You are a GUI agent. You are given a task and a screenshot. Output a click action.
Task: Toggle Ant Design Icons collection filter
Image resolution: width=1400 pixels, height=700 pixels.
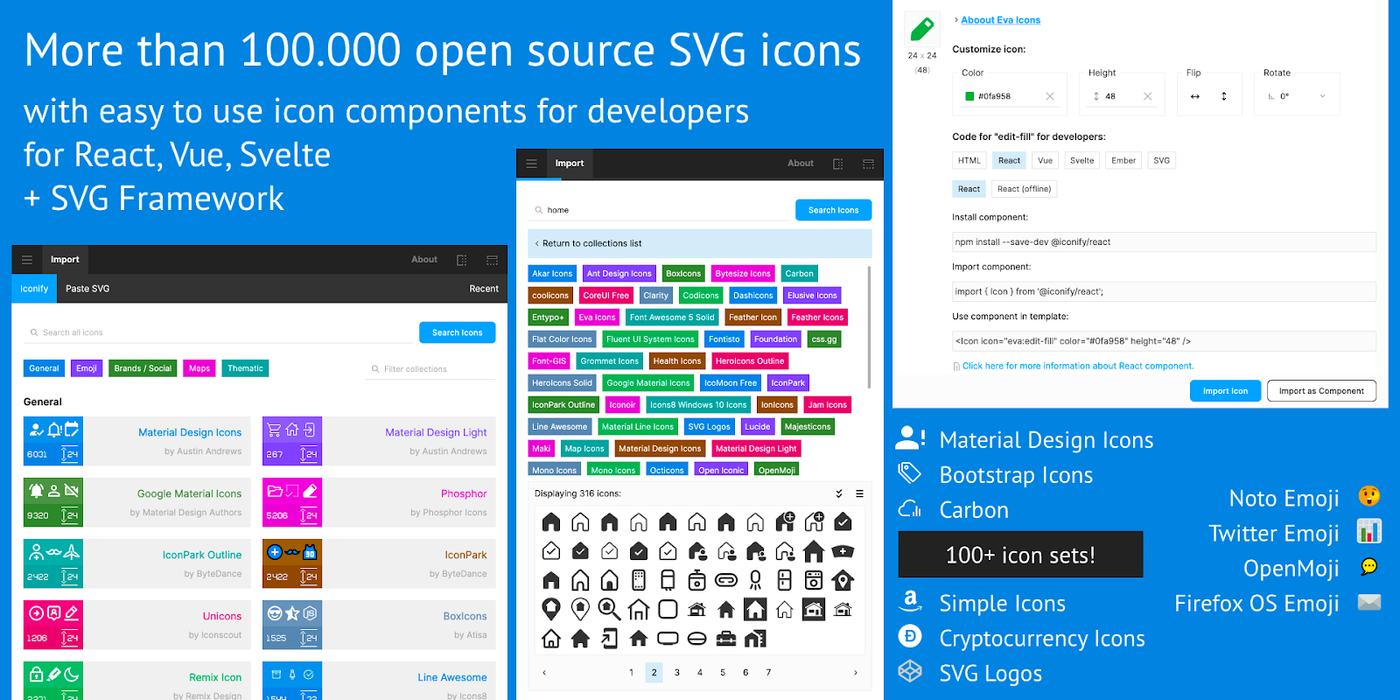(x=619, y=273)
